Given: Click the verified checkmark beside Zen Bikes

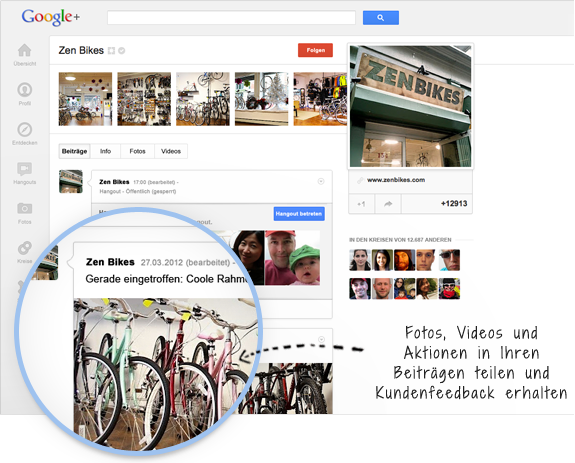Looking at the screenshot, I should point(122,51).
